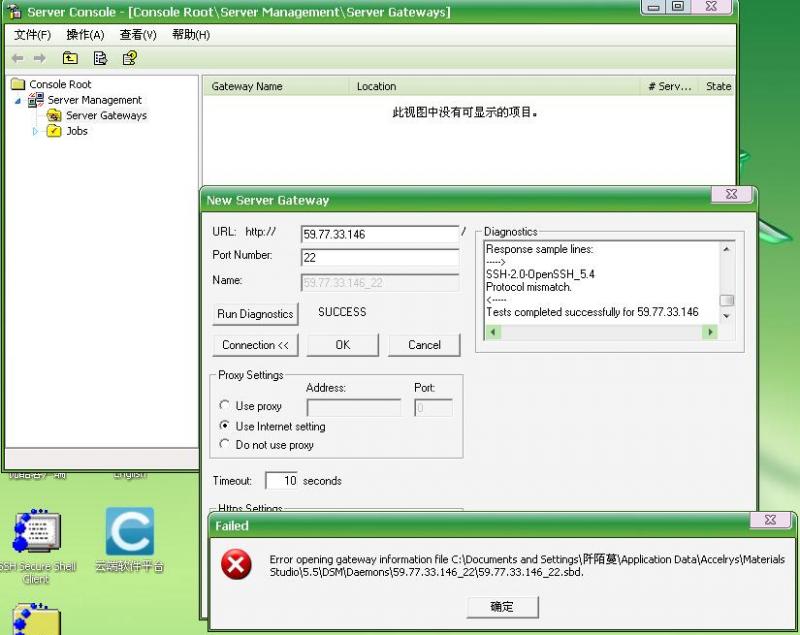Minimize the Server Console window
Screen dimensions: 800x635
tap(654, 7)
